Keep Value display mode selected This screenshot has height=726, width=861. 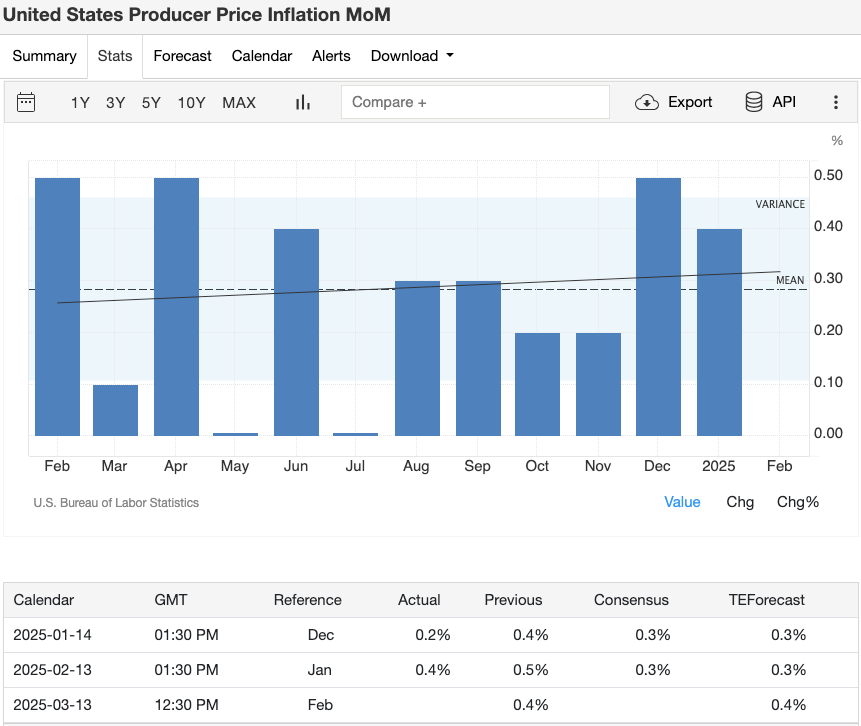click(x=682, y=502)
